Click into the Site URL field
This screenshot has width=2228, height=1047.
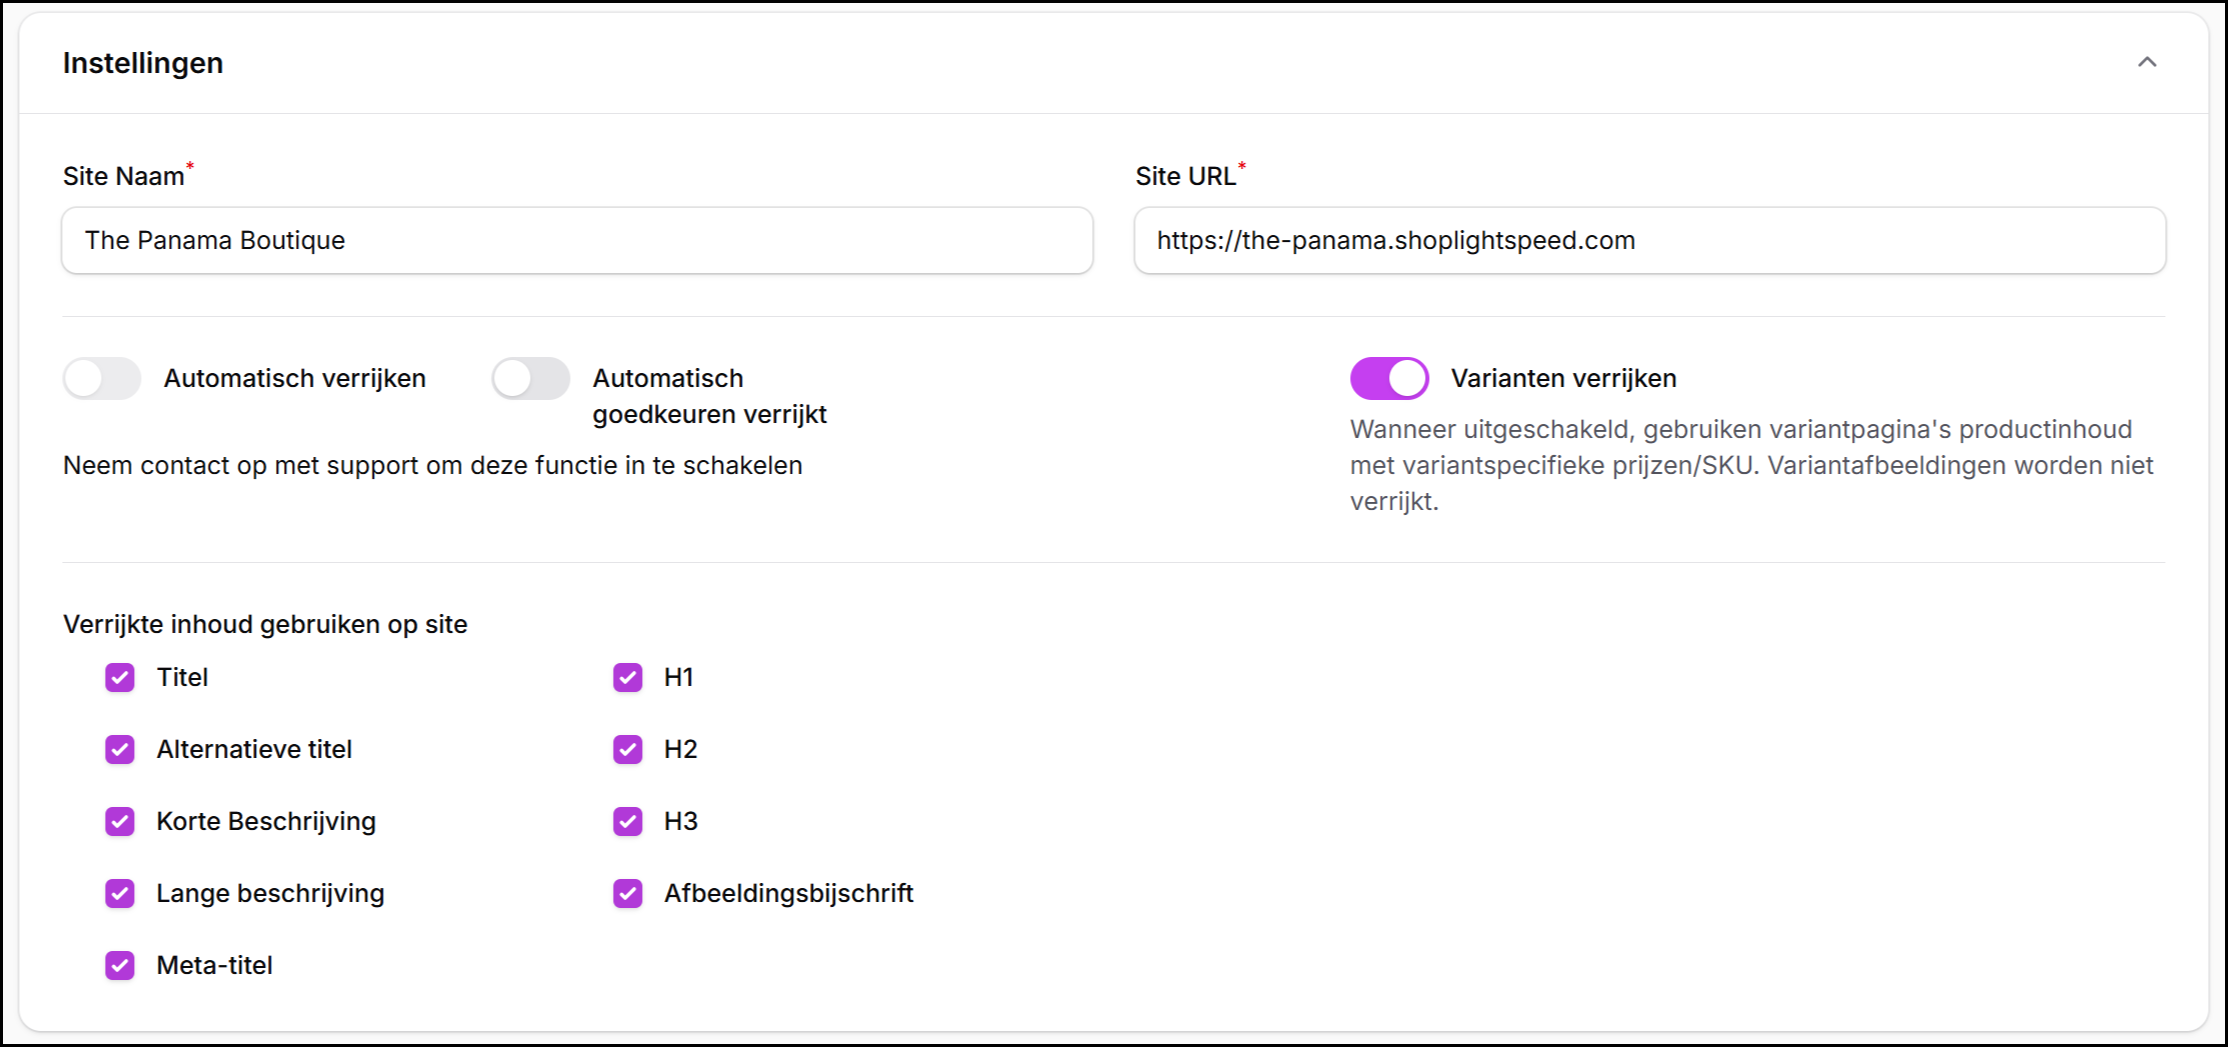[1649, 240]
